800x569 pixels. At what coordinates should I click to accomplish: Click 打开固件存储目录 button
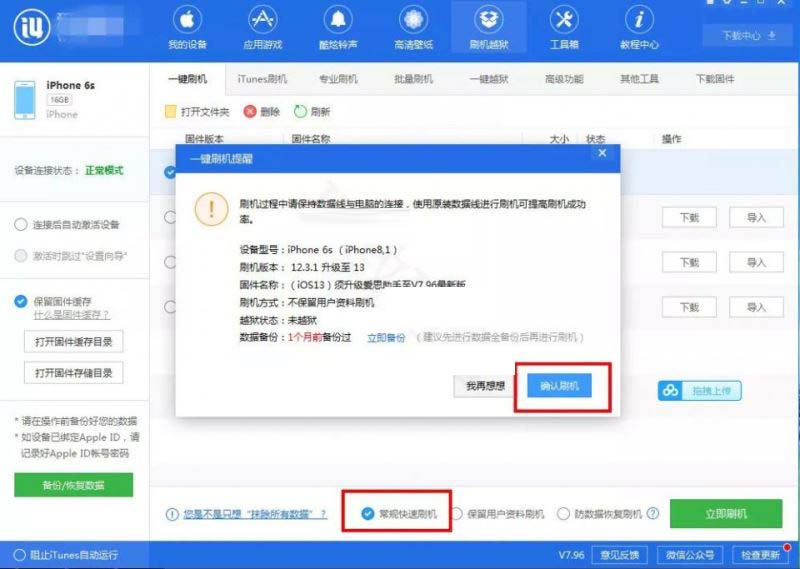tap(73, 373)
